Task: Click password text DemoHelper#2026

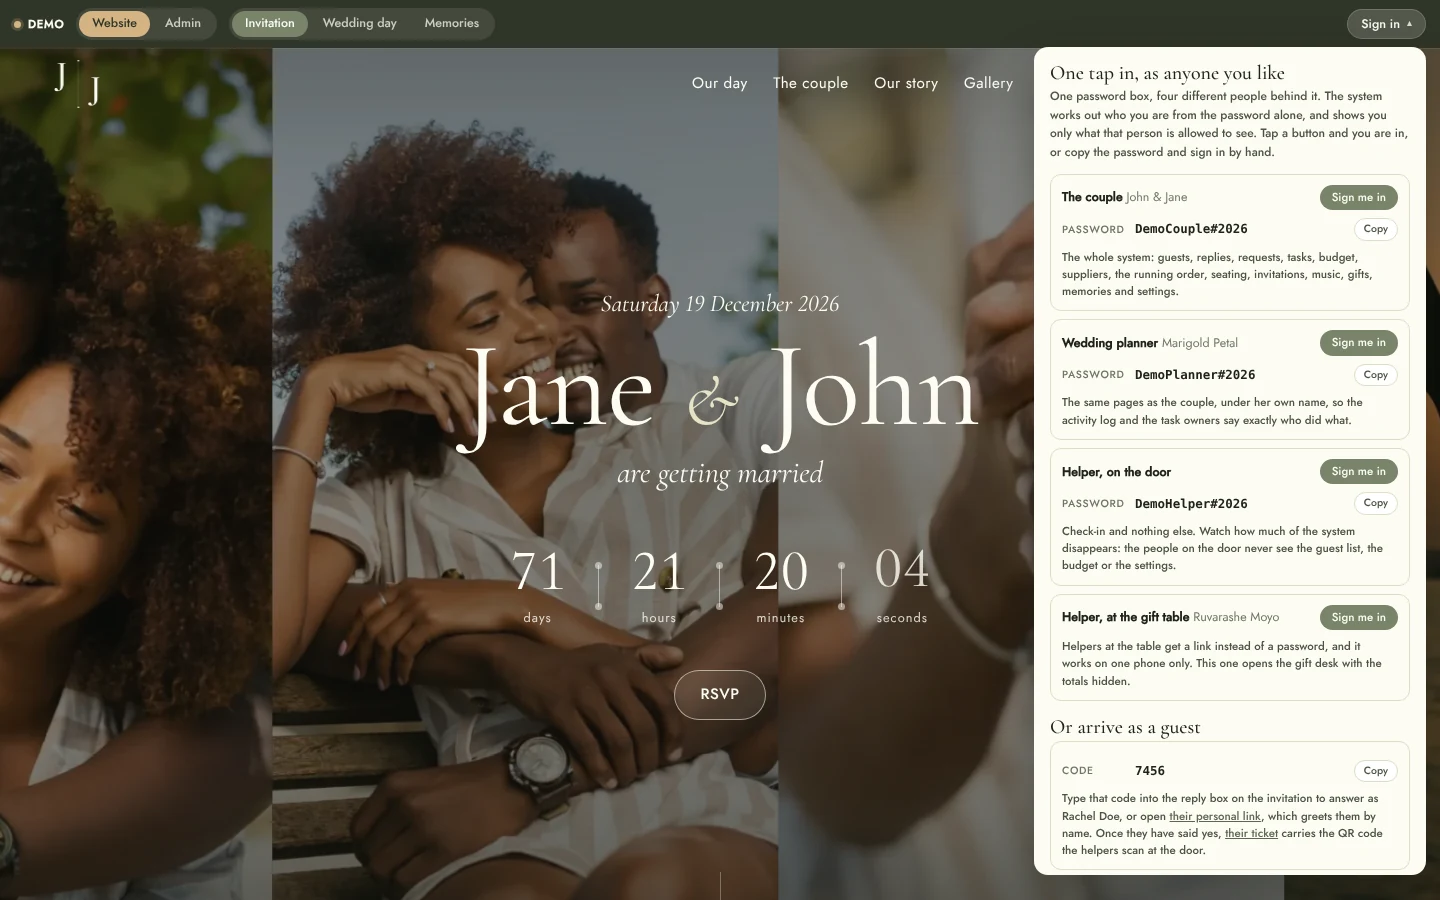Action: pyautogui.click(x=1191, y=503)
